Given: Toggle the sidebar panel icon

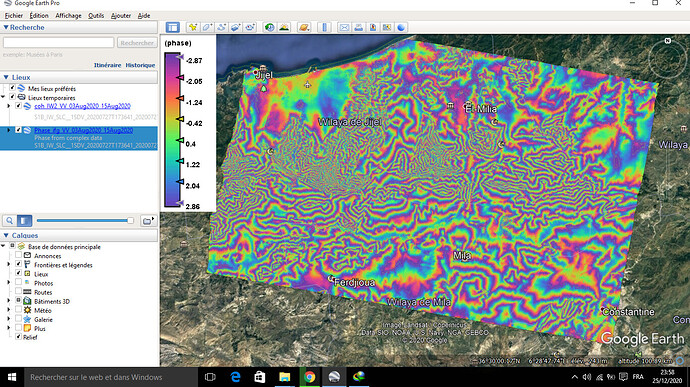Looking at the screenshot, I should (172, 27).
